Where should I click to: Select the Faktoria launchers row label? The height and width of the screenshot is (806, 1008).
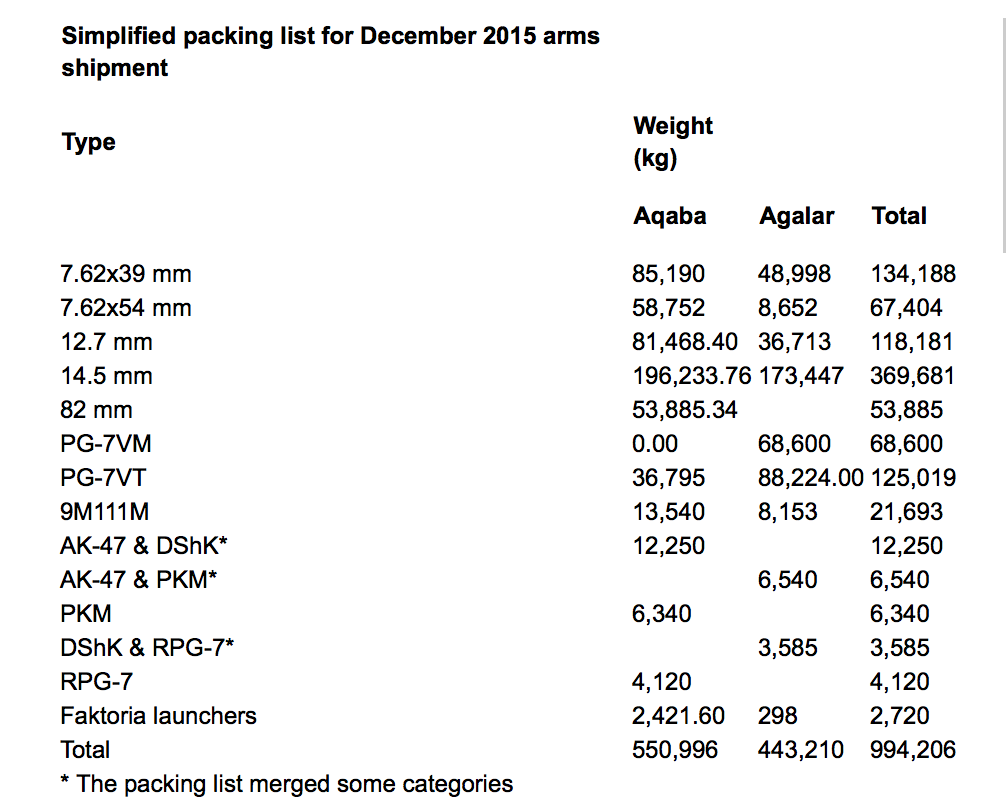tap(158, 716)
